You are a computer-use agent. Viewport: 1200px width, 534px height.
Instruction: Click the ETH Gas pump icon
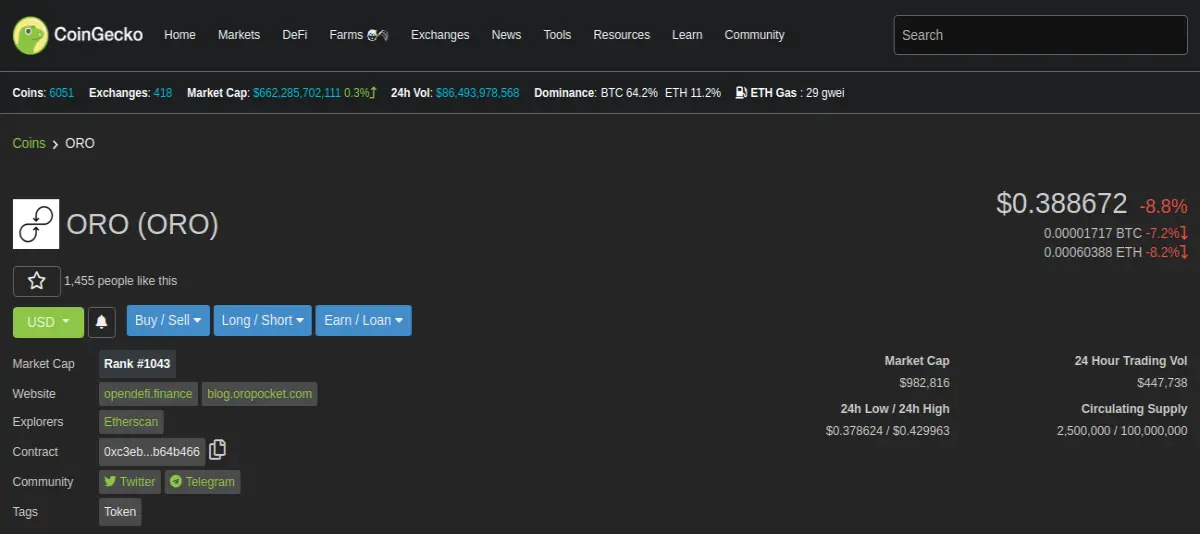click(x=741, y=93)
